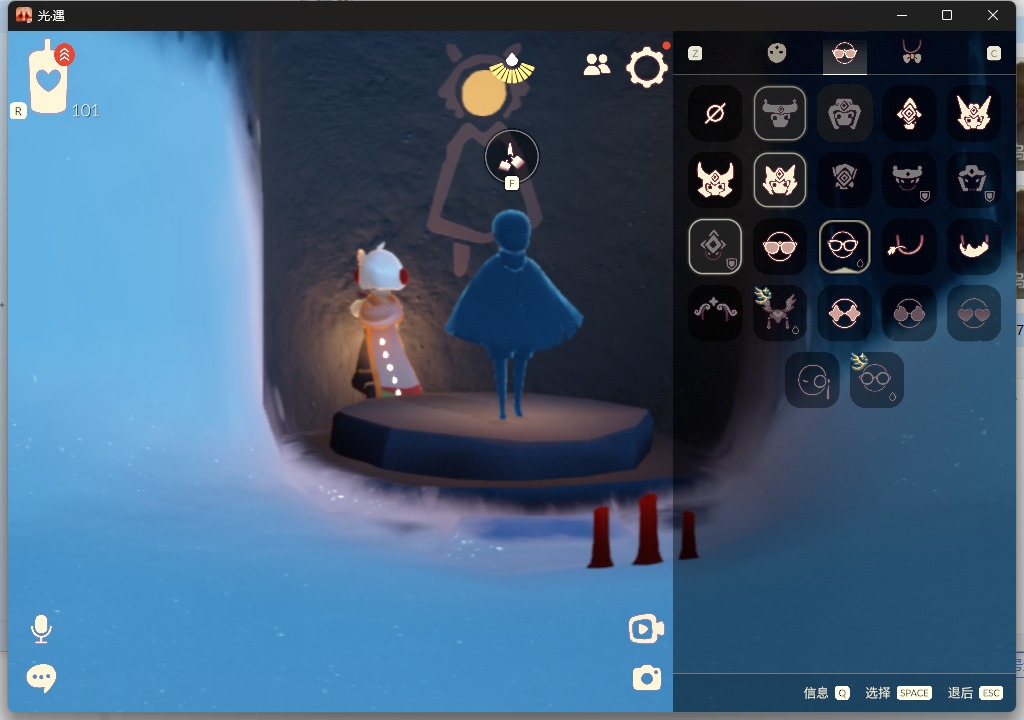Activate the candle offering prompt marked F
Viewport: 1024px width, 720px height.
tap(511, 158)
